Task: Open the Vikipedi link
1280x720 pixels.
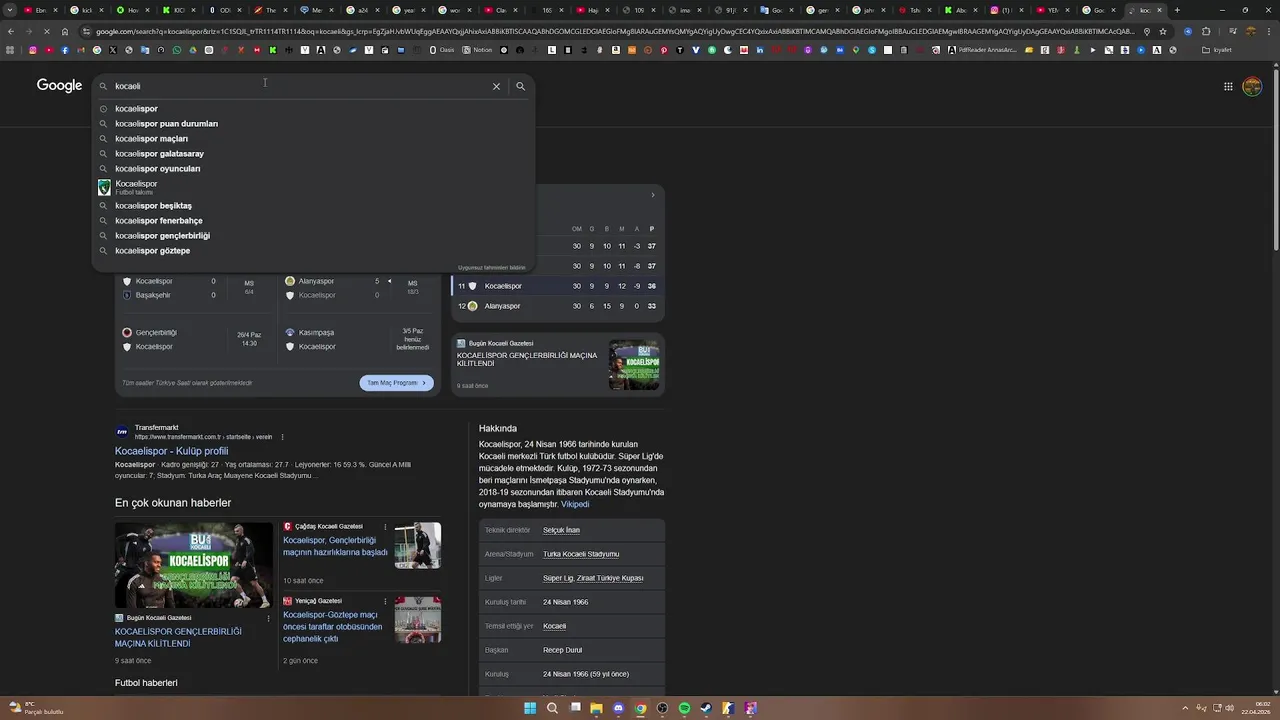Action: 575,504
